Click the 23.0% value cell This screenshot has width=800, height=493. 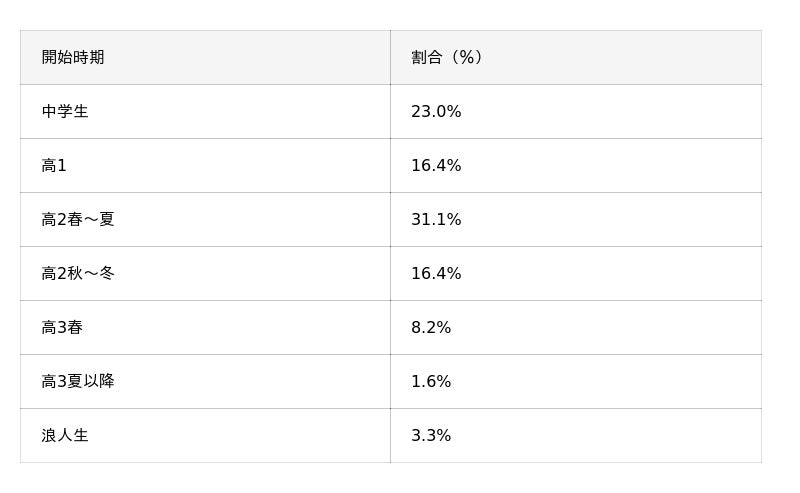[x=436, y=112]
